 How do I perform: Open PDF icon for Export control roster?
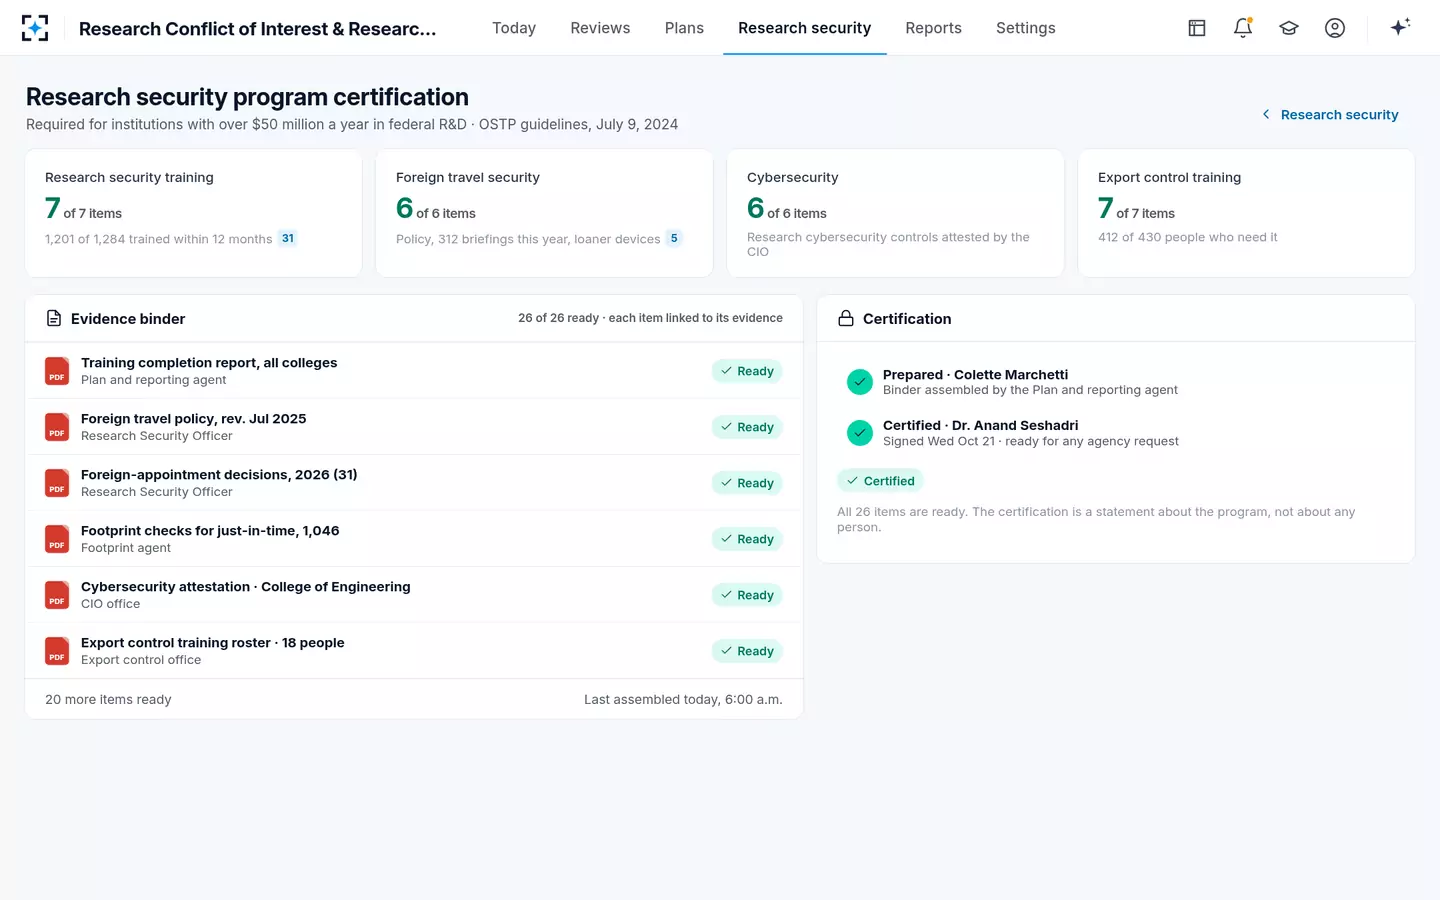coord(57,651)
